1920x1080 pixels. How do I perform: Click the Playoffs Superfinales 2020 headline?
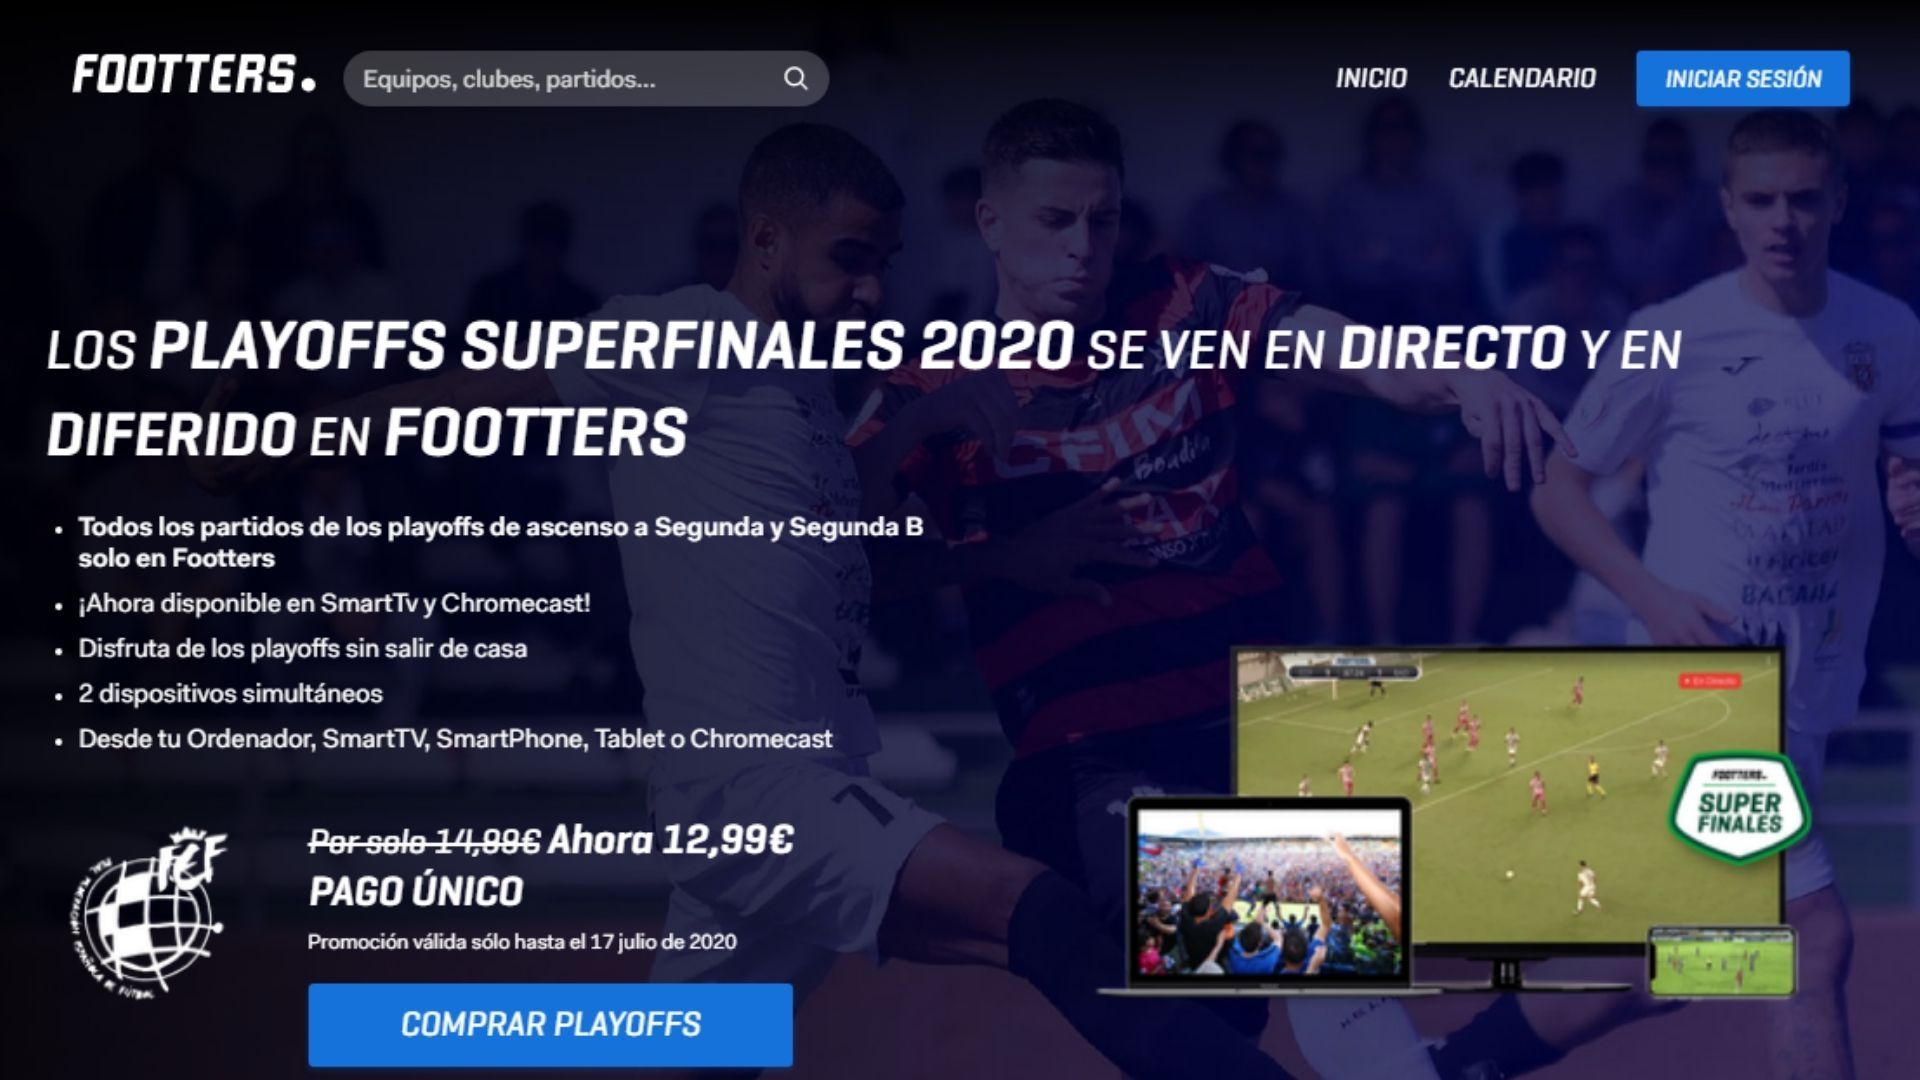[x=611, y=347]
